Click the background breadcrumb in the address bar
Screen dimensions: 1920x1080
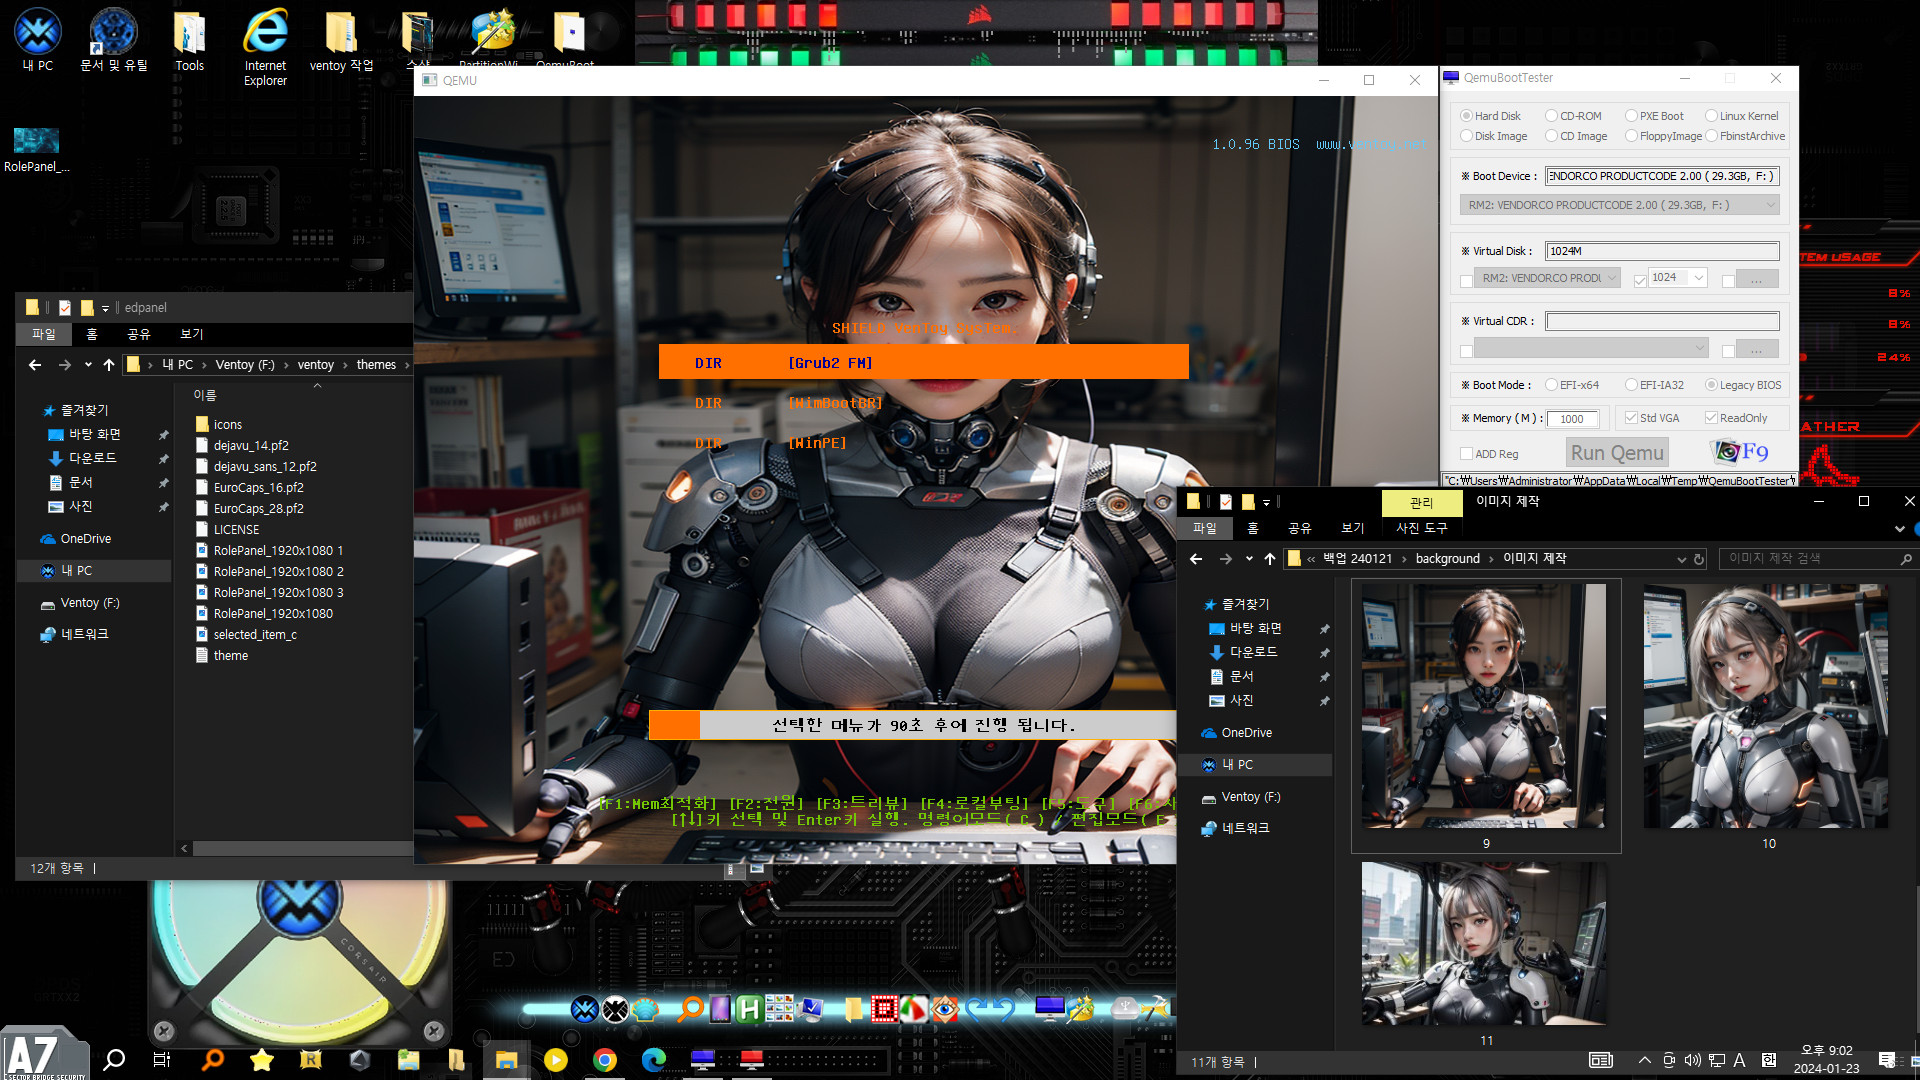1447,559
